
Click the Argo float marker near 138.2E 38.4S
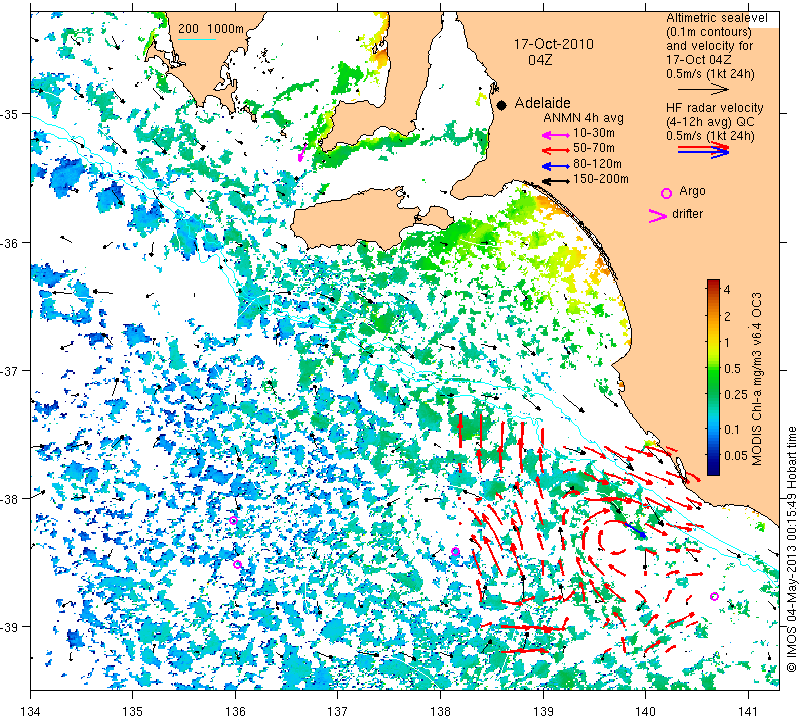(456, 552)
